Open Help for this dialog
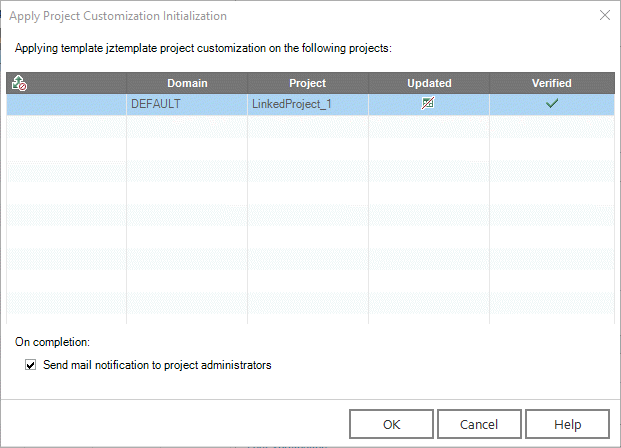 (x=567, y=424)
